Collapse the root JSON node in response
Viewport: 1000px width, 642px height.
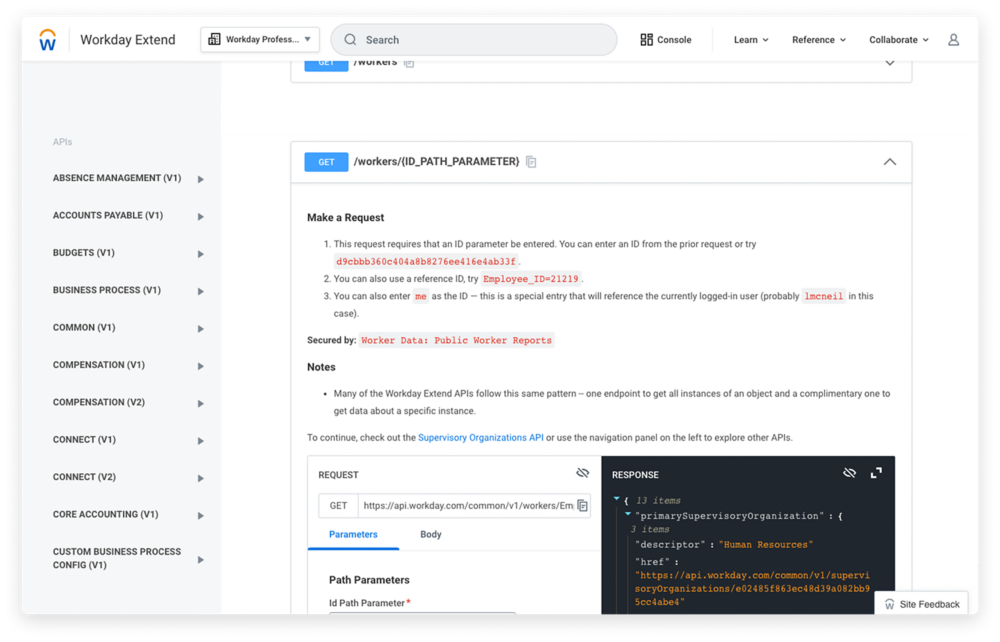pos(616,499)
